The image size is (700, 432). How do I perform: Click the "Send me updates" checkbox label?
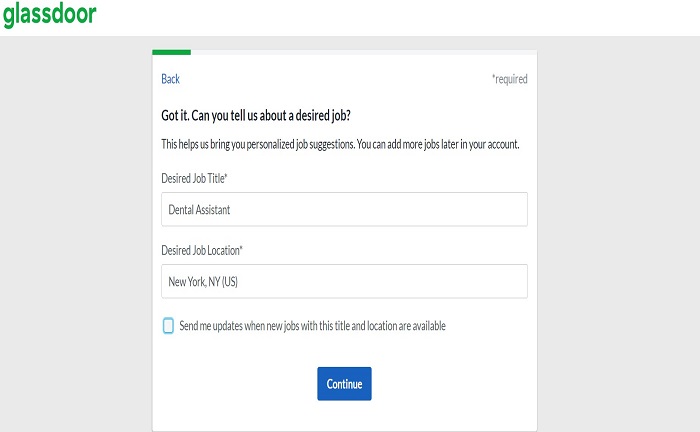click(312, 326)
